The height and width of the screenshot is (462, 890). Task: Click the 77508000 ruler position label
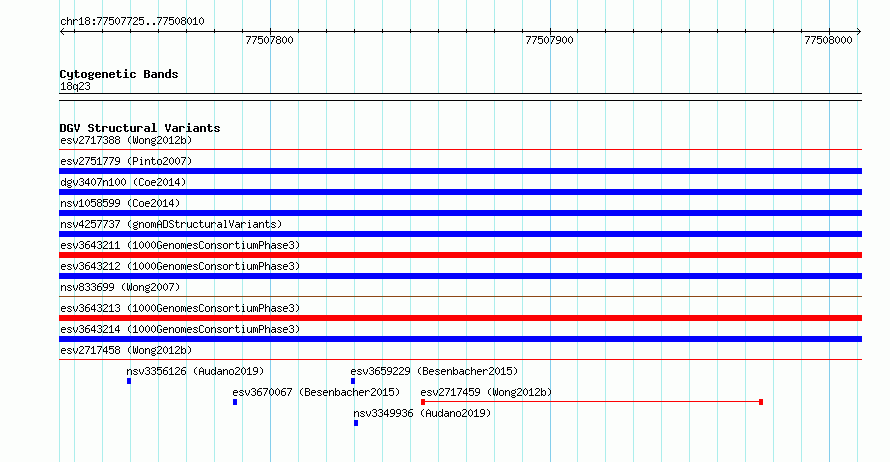coord(829,40)
